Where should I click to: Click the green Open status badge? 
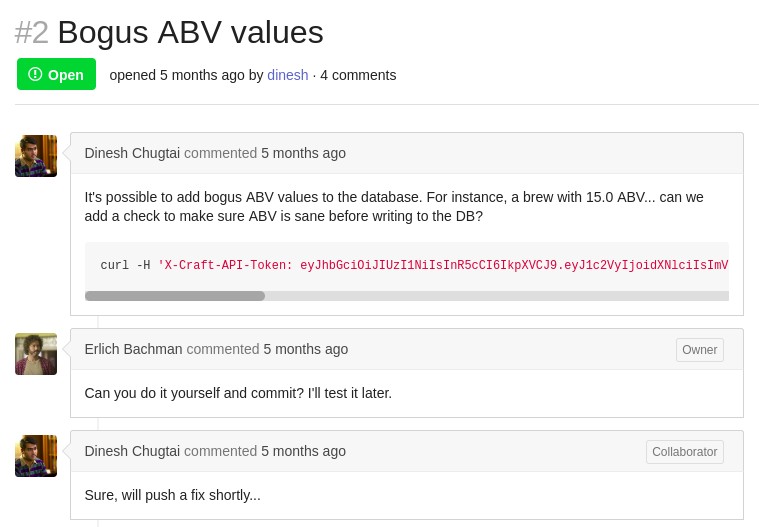tap(56, 74)
